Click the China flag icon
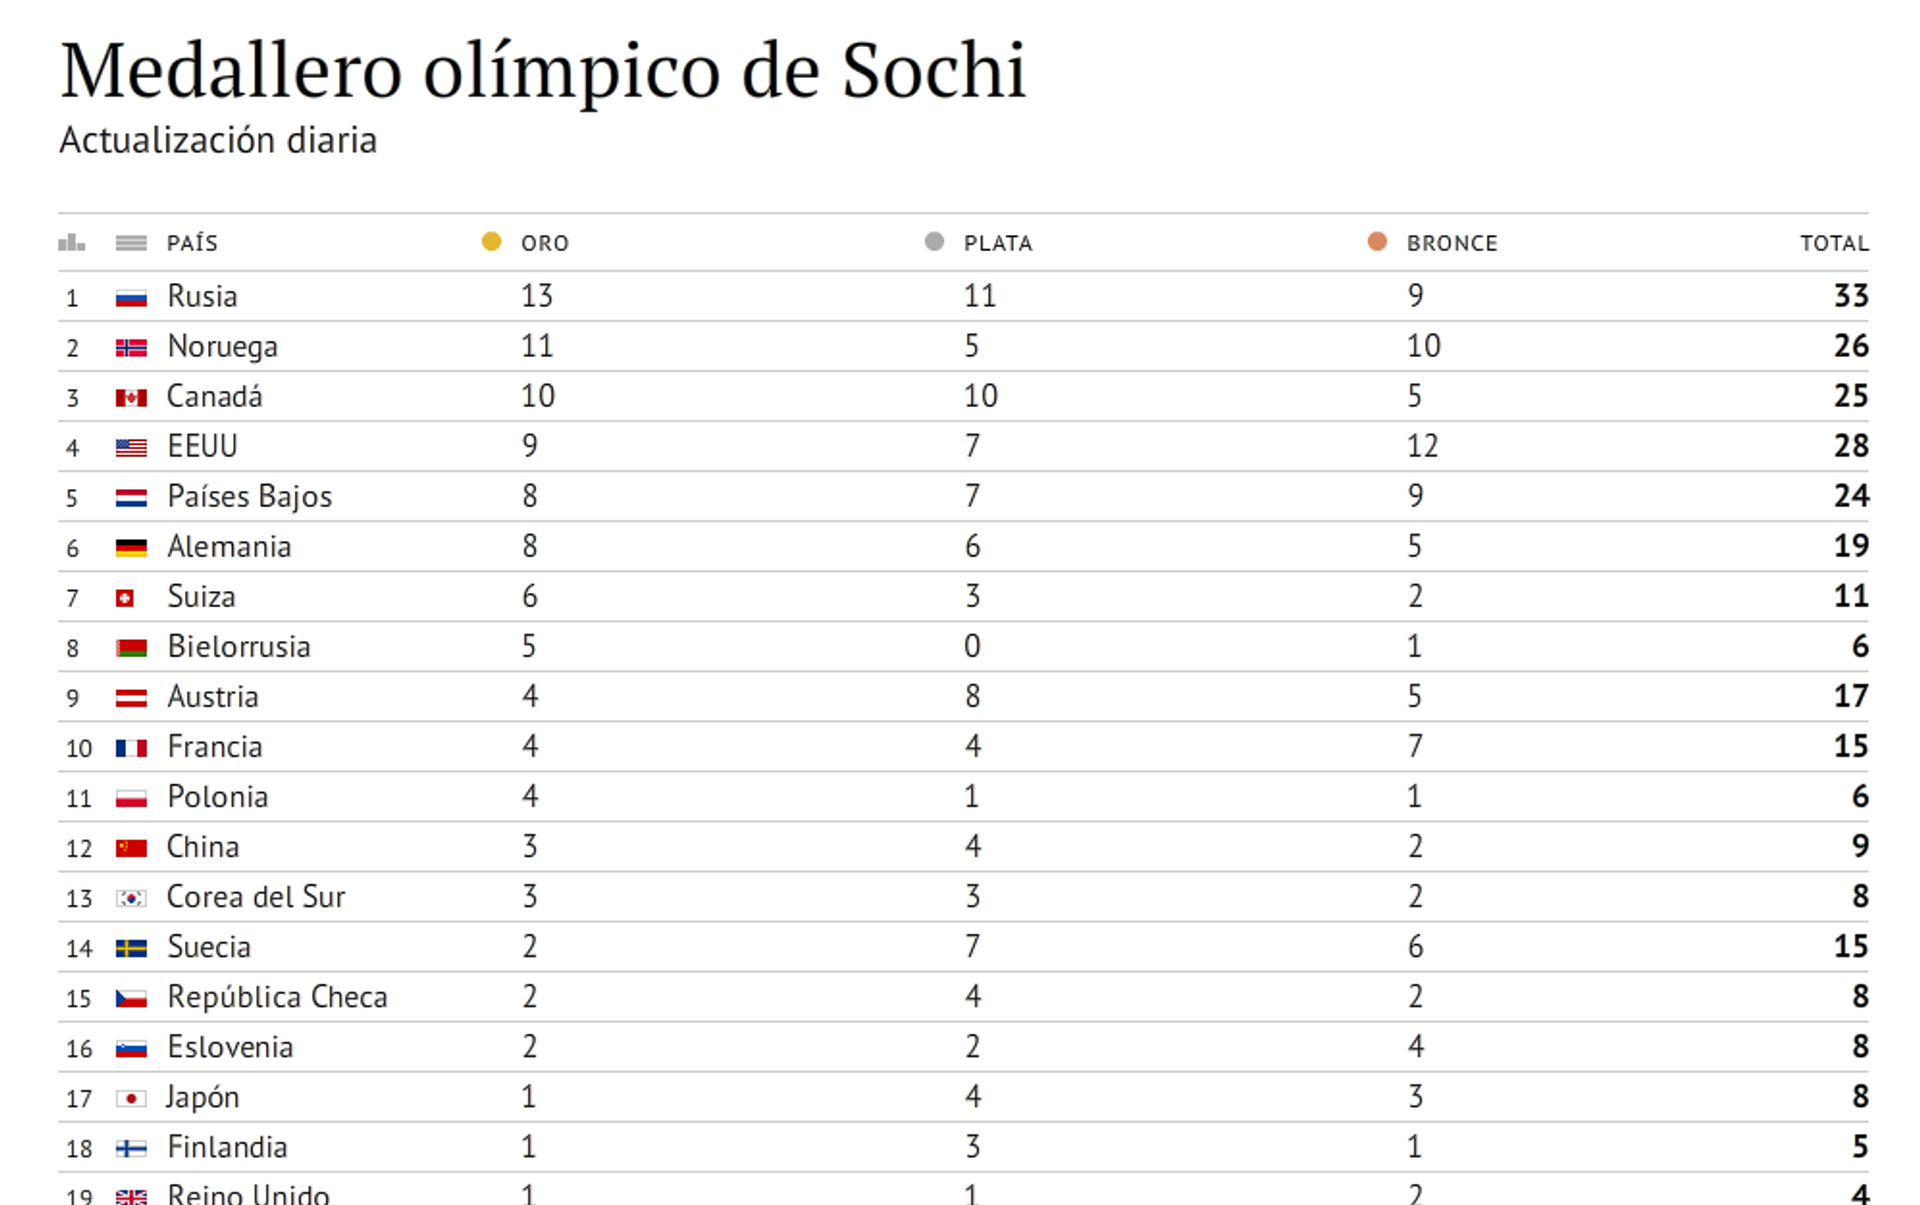Image resolution: width=1920 pixels, height=1205 pixels. 131,848
